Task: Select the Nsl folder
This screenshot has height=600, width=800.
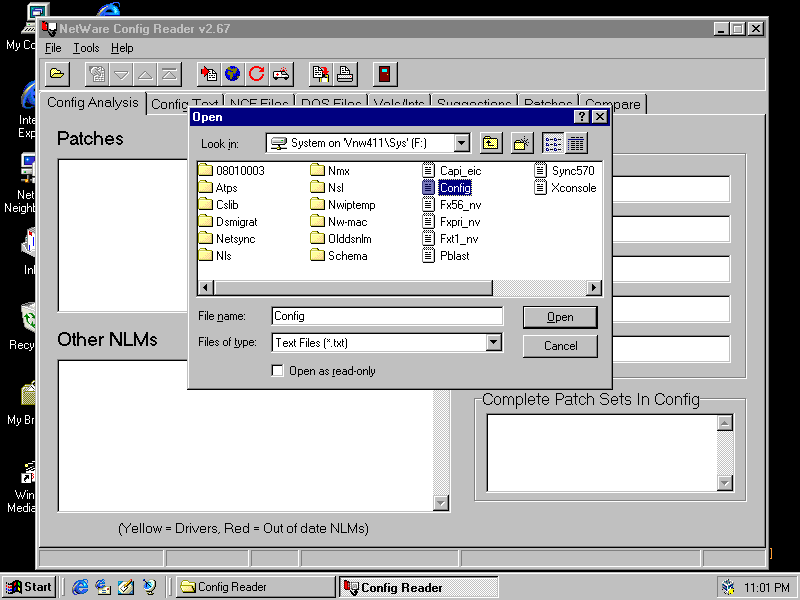Action: pos(328,188)
